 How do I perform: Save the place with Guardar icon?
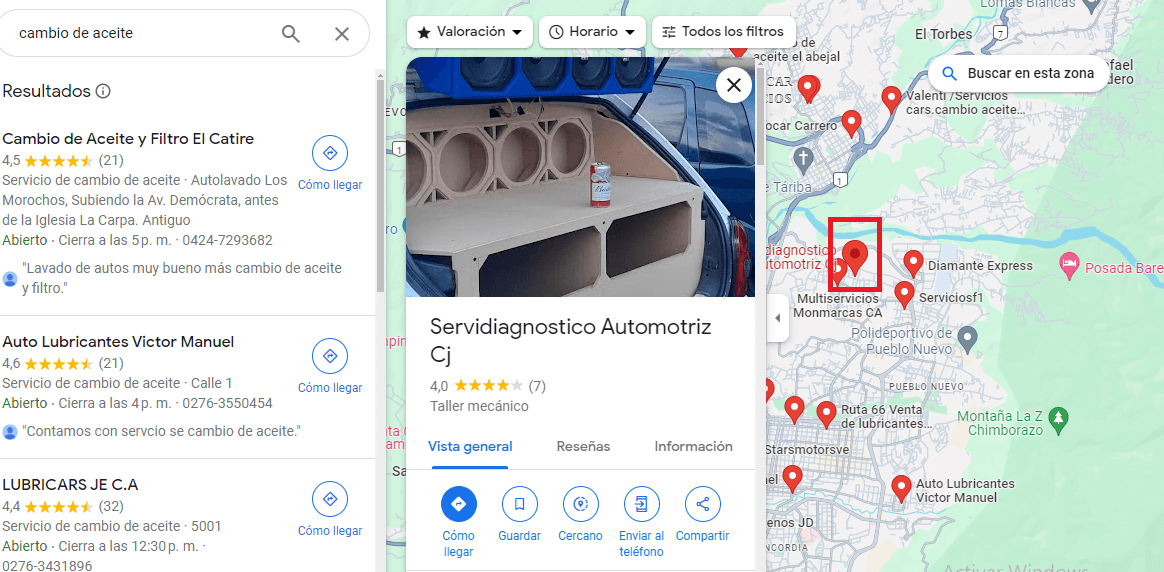click(x=520, y=504)
